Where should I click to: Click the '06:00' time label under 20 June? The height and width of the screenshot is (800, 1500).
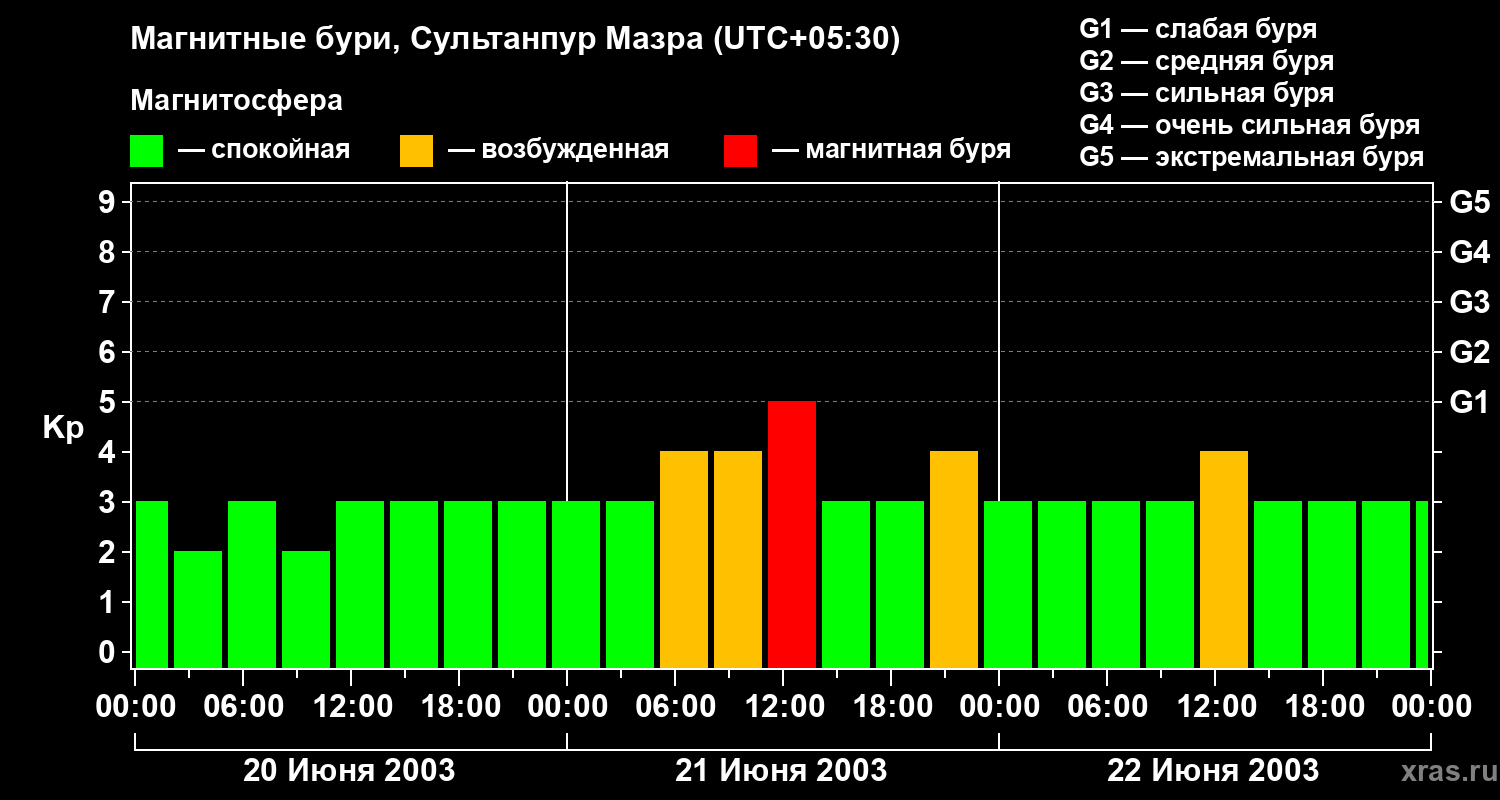pyautogui.click(x=244, y=707)
